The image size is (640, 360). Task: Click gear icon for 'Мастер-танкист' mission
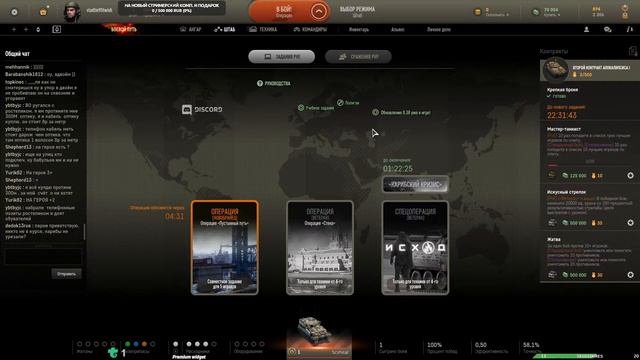coord(631,176)
